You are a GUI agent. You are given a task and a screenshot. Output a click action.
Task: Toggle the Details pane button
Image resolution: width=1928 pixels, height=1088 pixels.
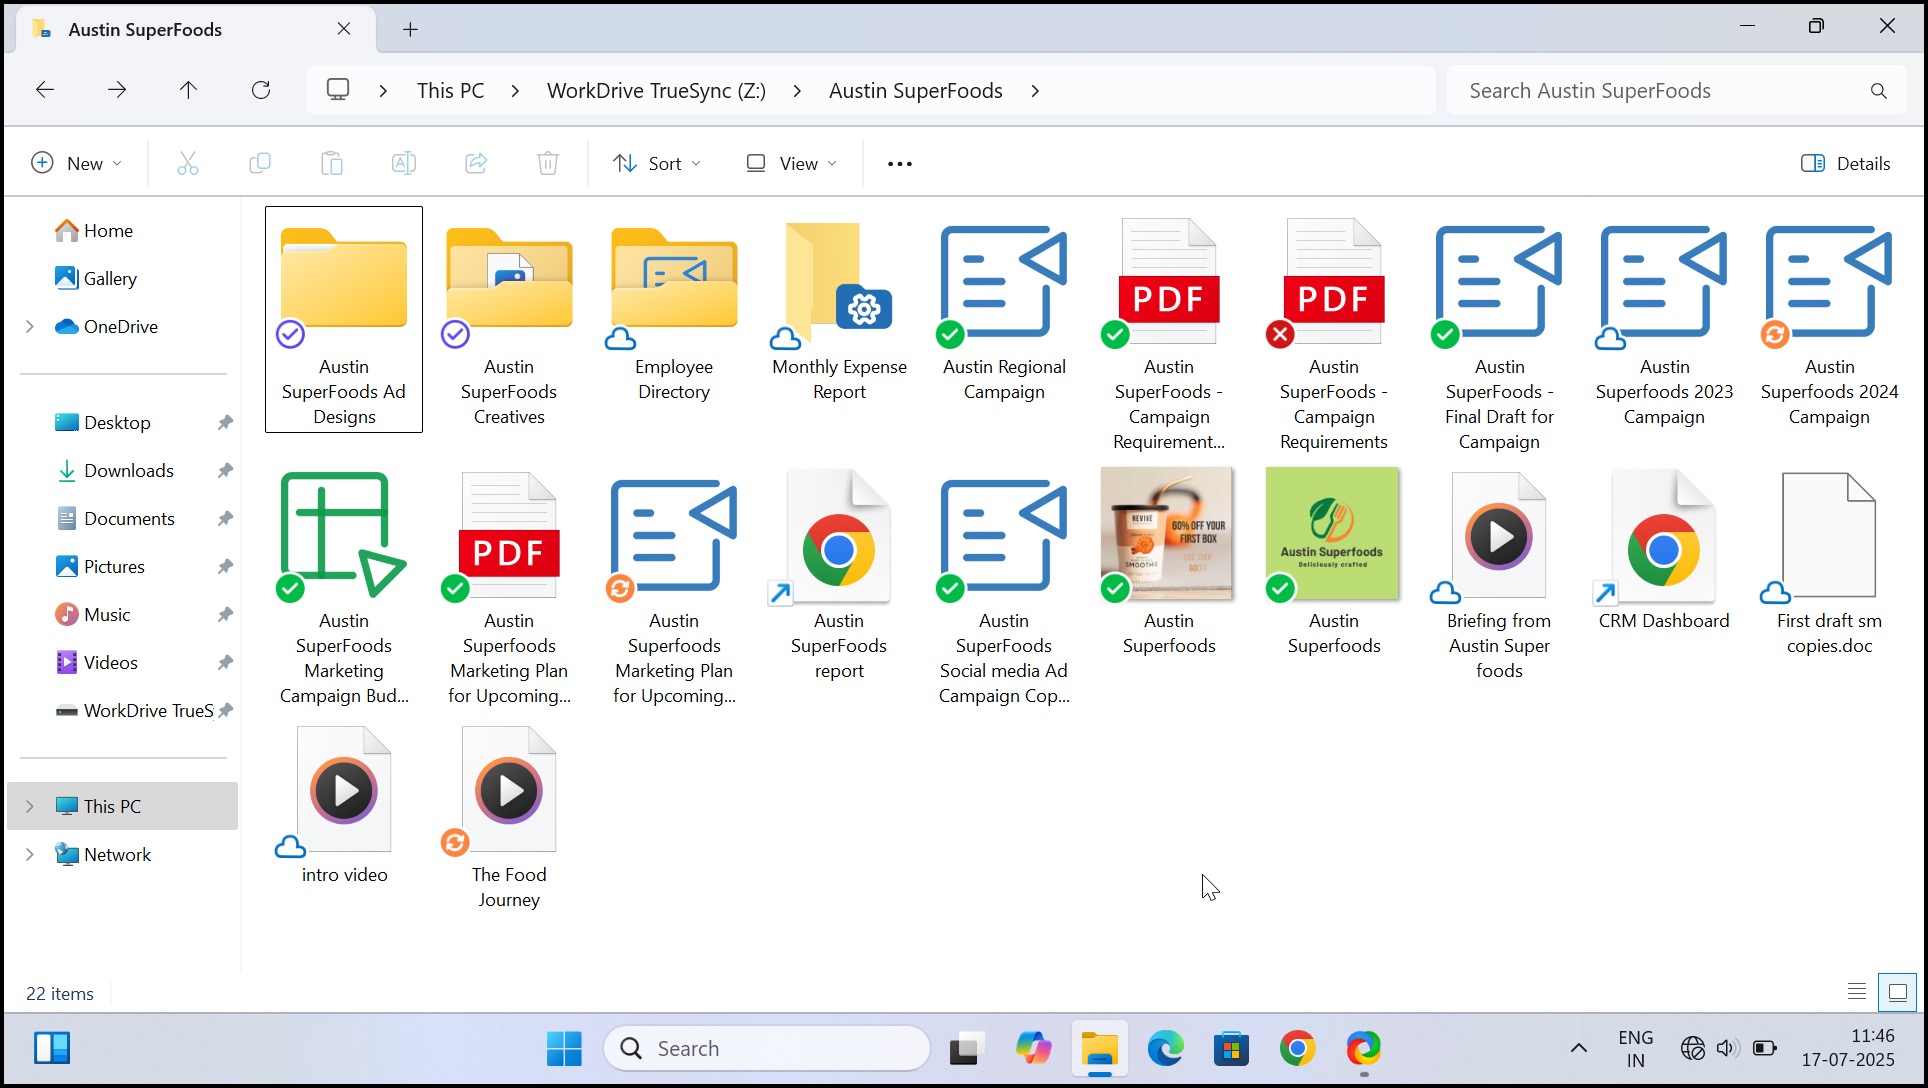tap(1846, 163)
